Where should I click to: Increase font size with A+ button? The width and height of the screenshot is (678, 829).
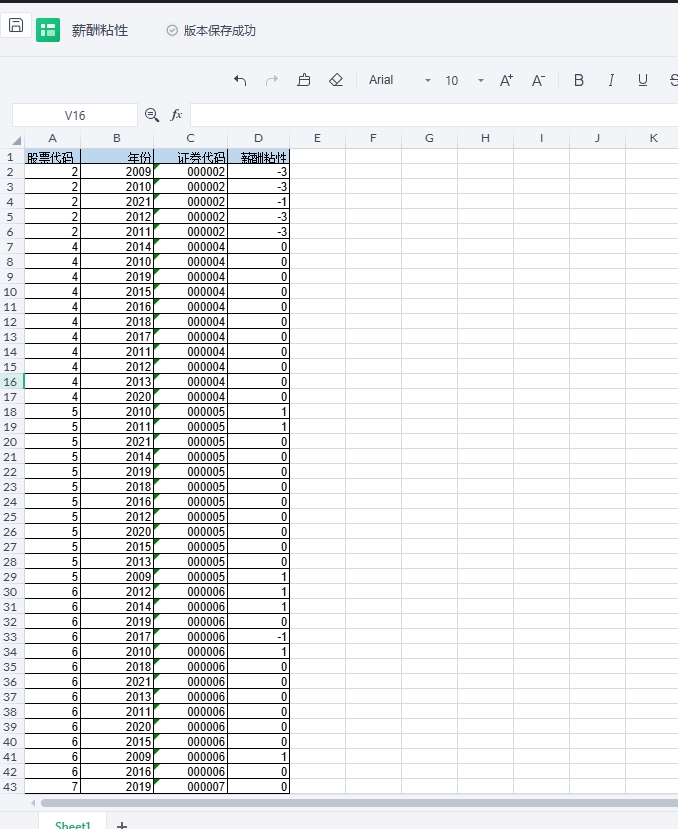coord(506,81)
